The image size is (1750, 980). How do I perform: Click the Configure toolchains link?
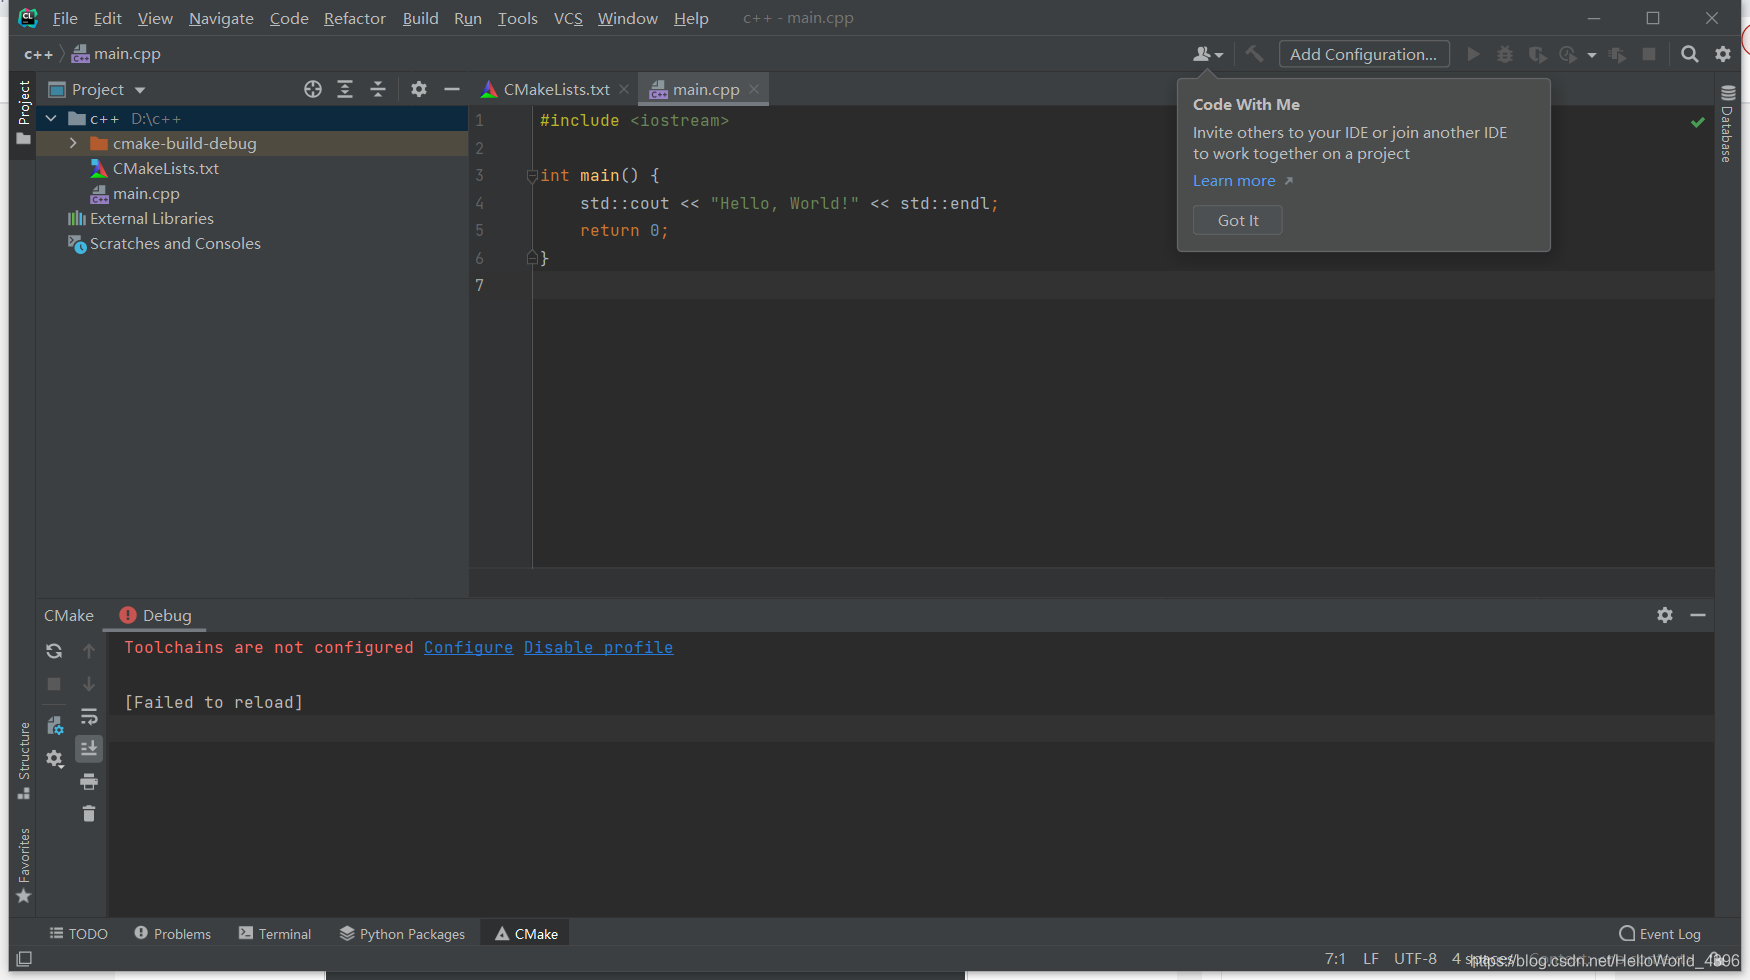click(x=468, y=648)
